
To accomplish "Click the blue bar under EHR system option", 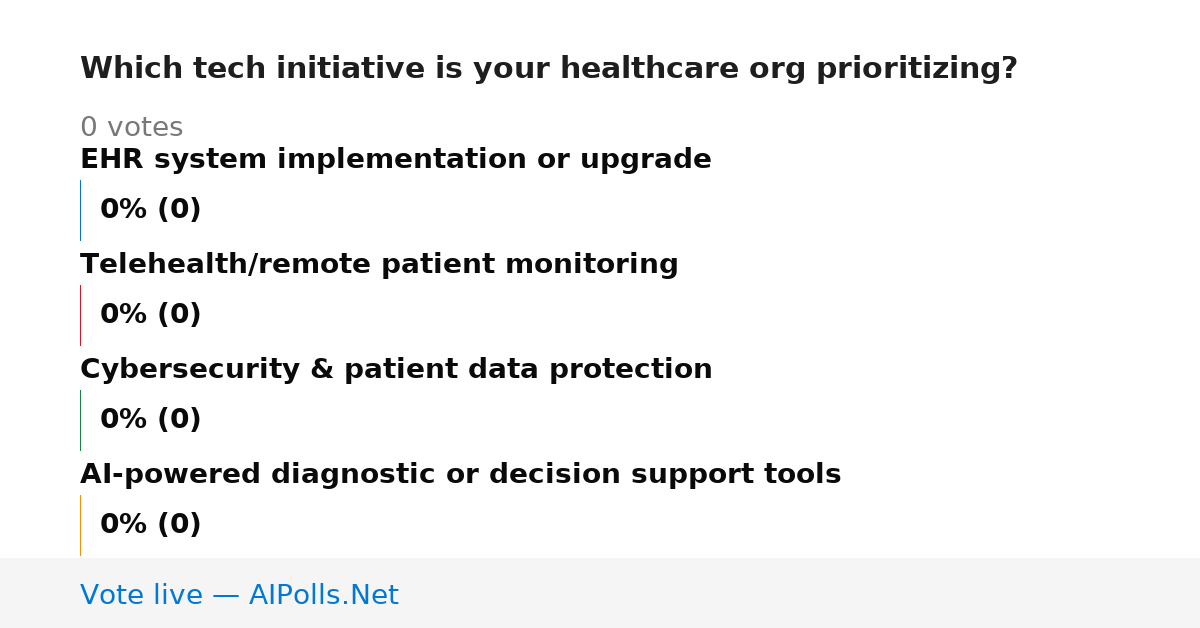I will (x=80, y=210).
